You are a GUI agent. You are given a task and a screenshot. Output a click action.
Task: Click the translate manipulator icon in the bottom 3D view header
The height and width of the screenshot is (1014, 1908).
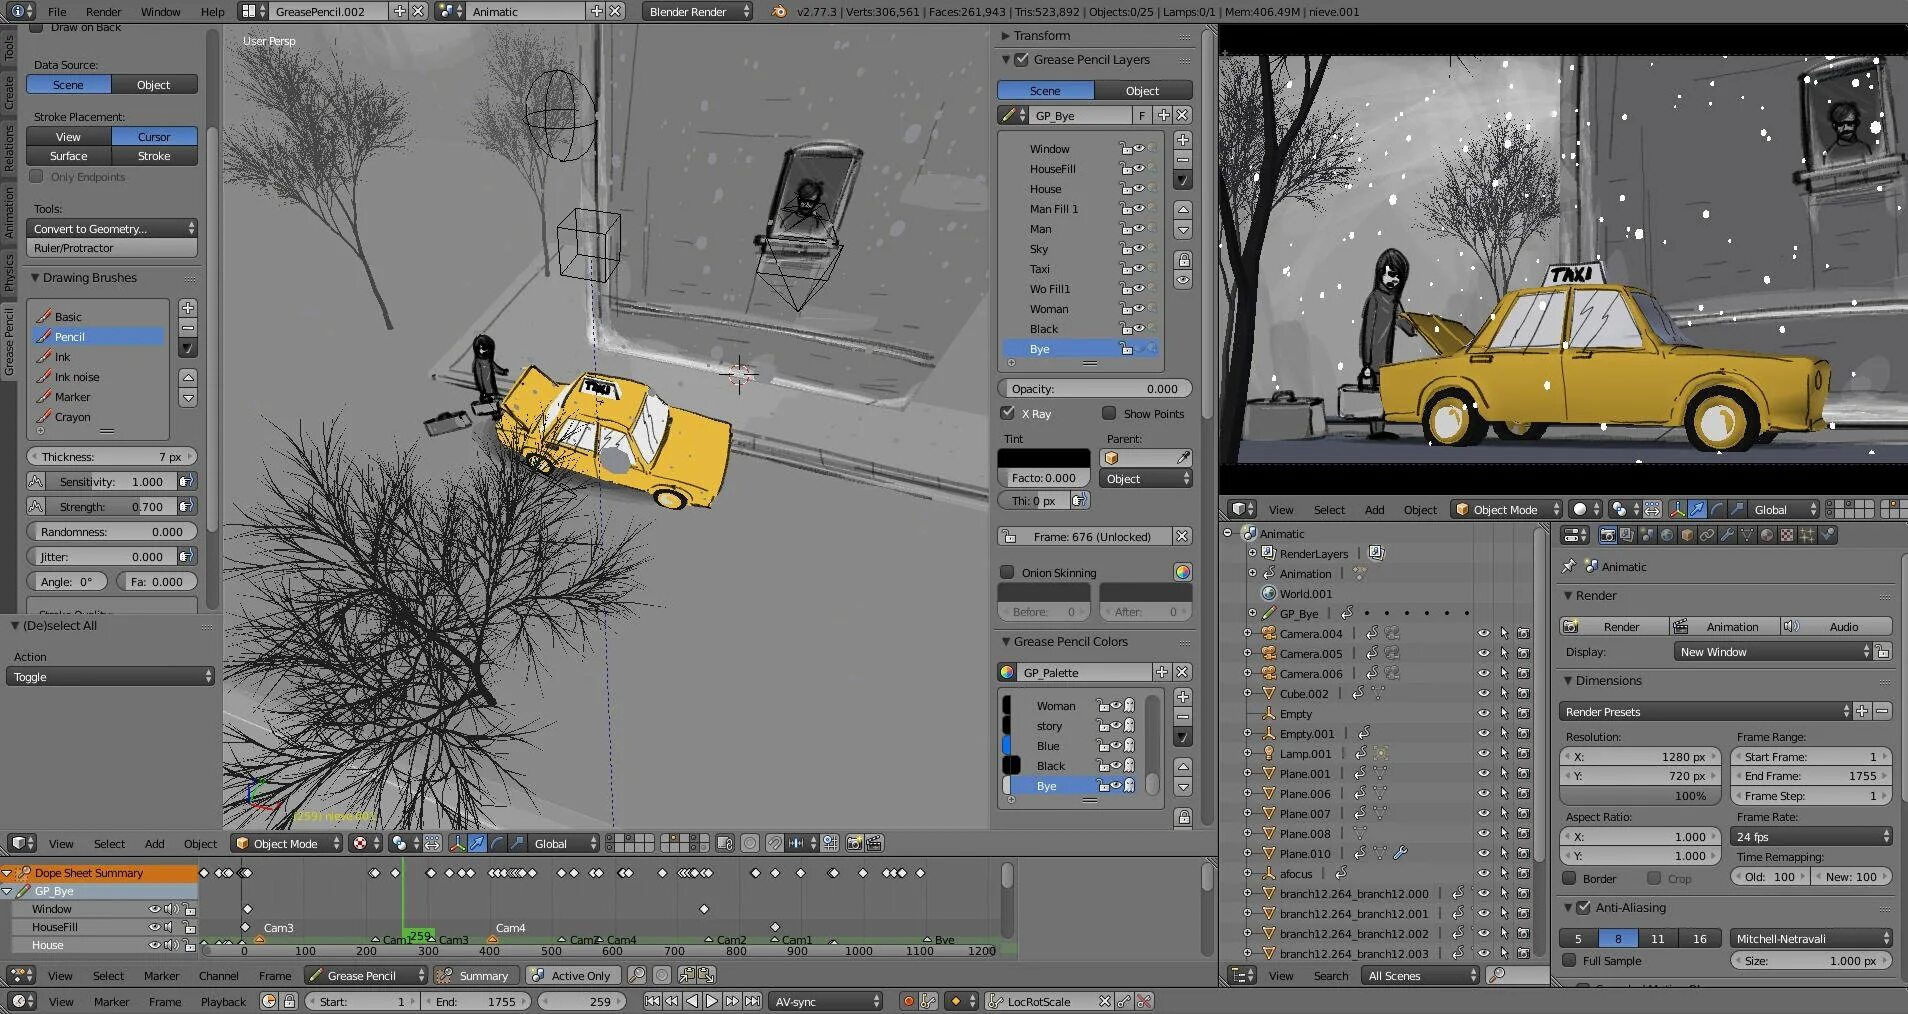pyautogui.click(x=477, y=843)
